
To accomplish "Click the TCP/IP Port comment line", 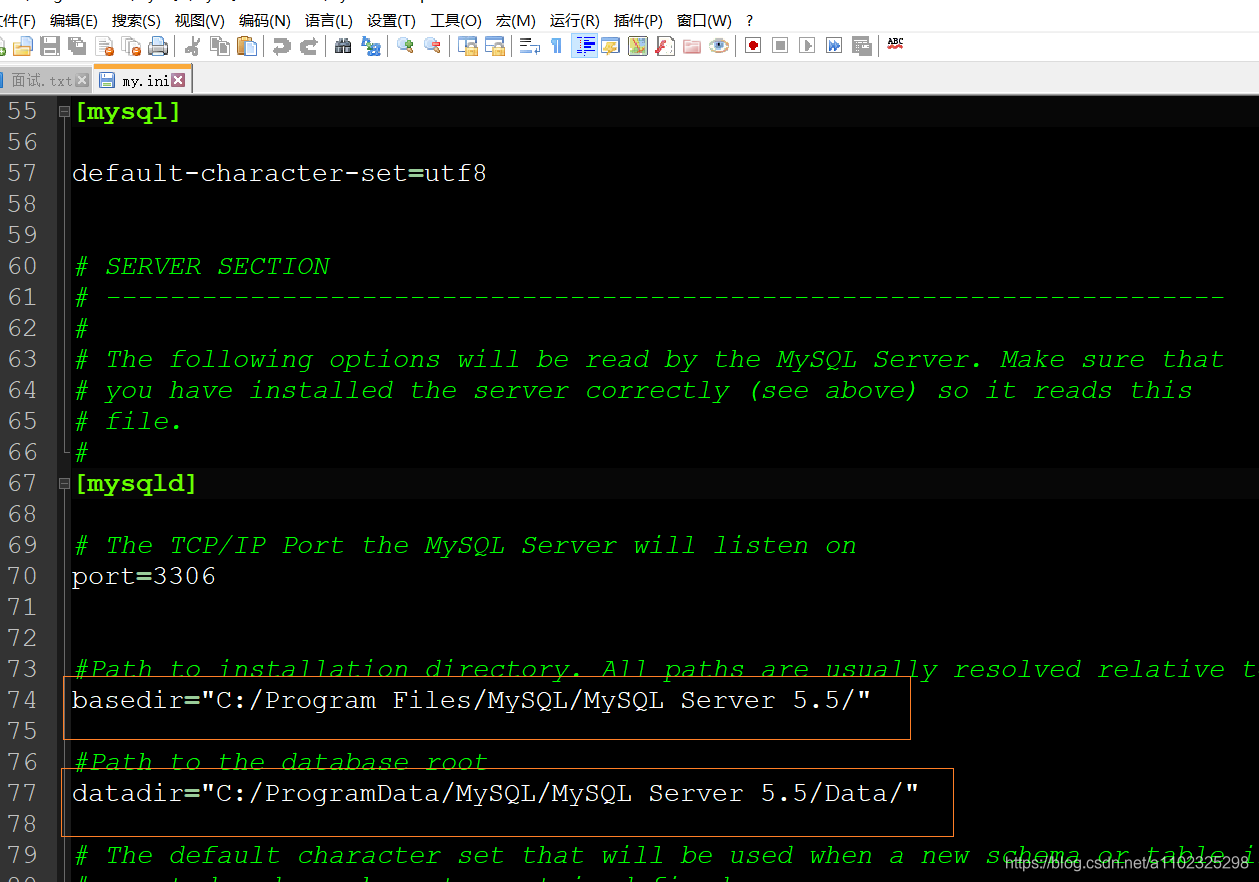I will pyautogui.click(x=466, y=545).
